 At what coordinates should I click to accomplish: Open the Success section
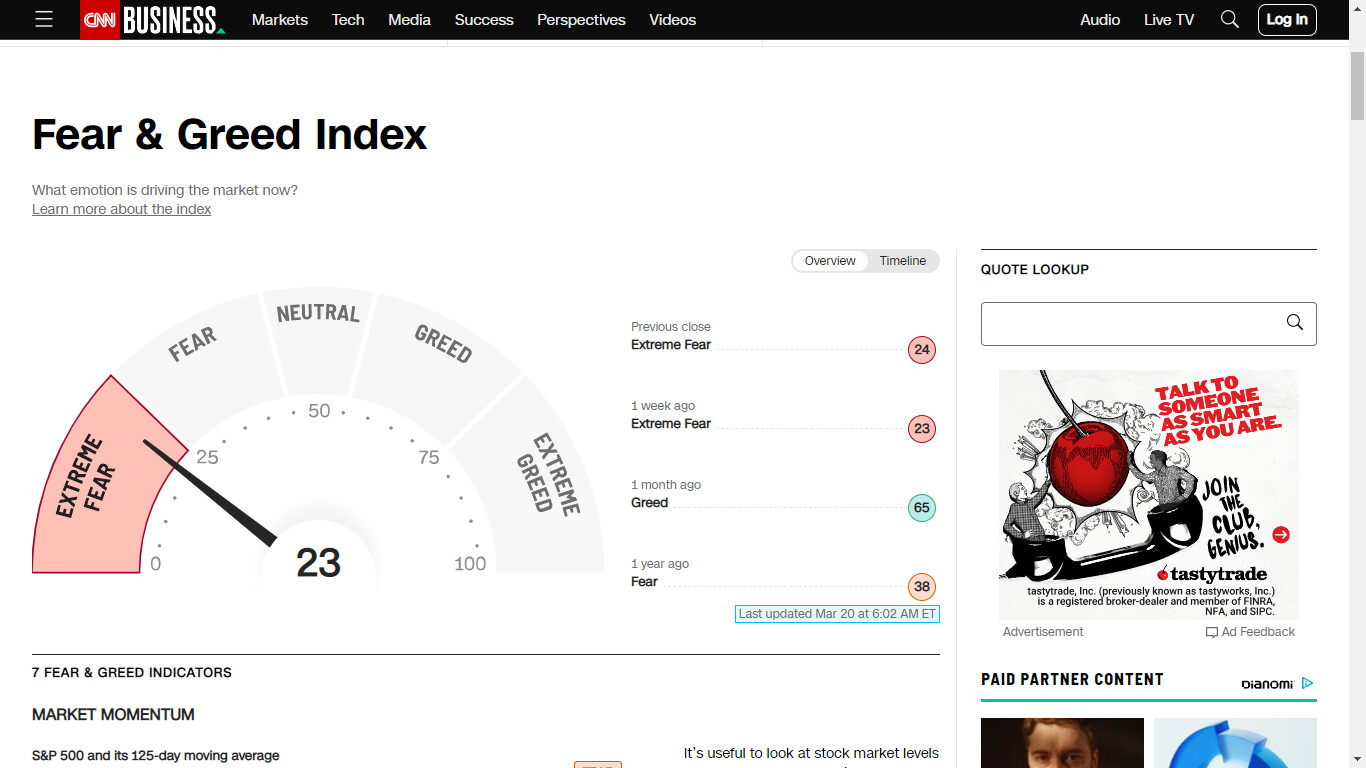(x=484, y=20)
